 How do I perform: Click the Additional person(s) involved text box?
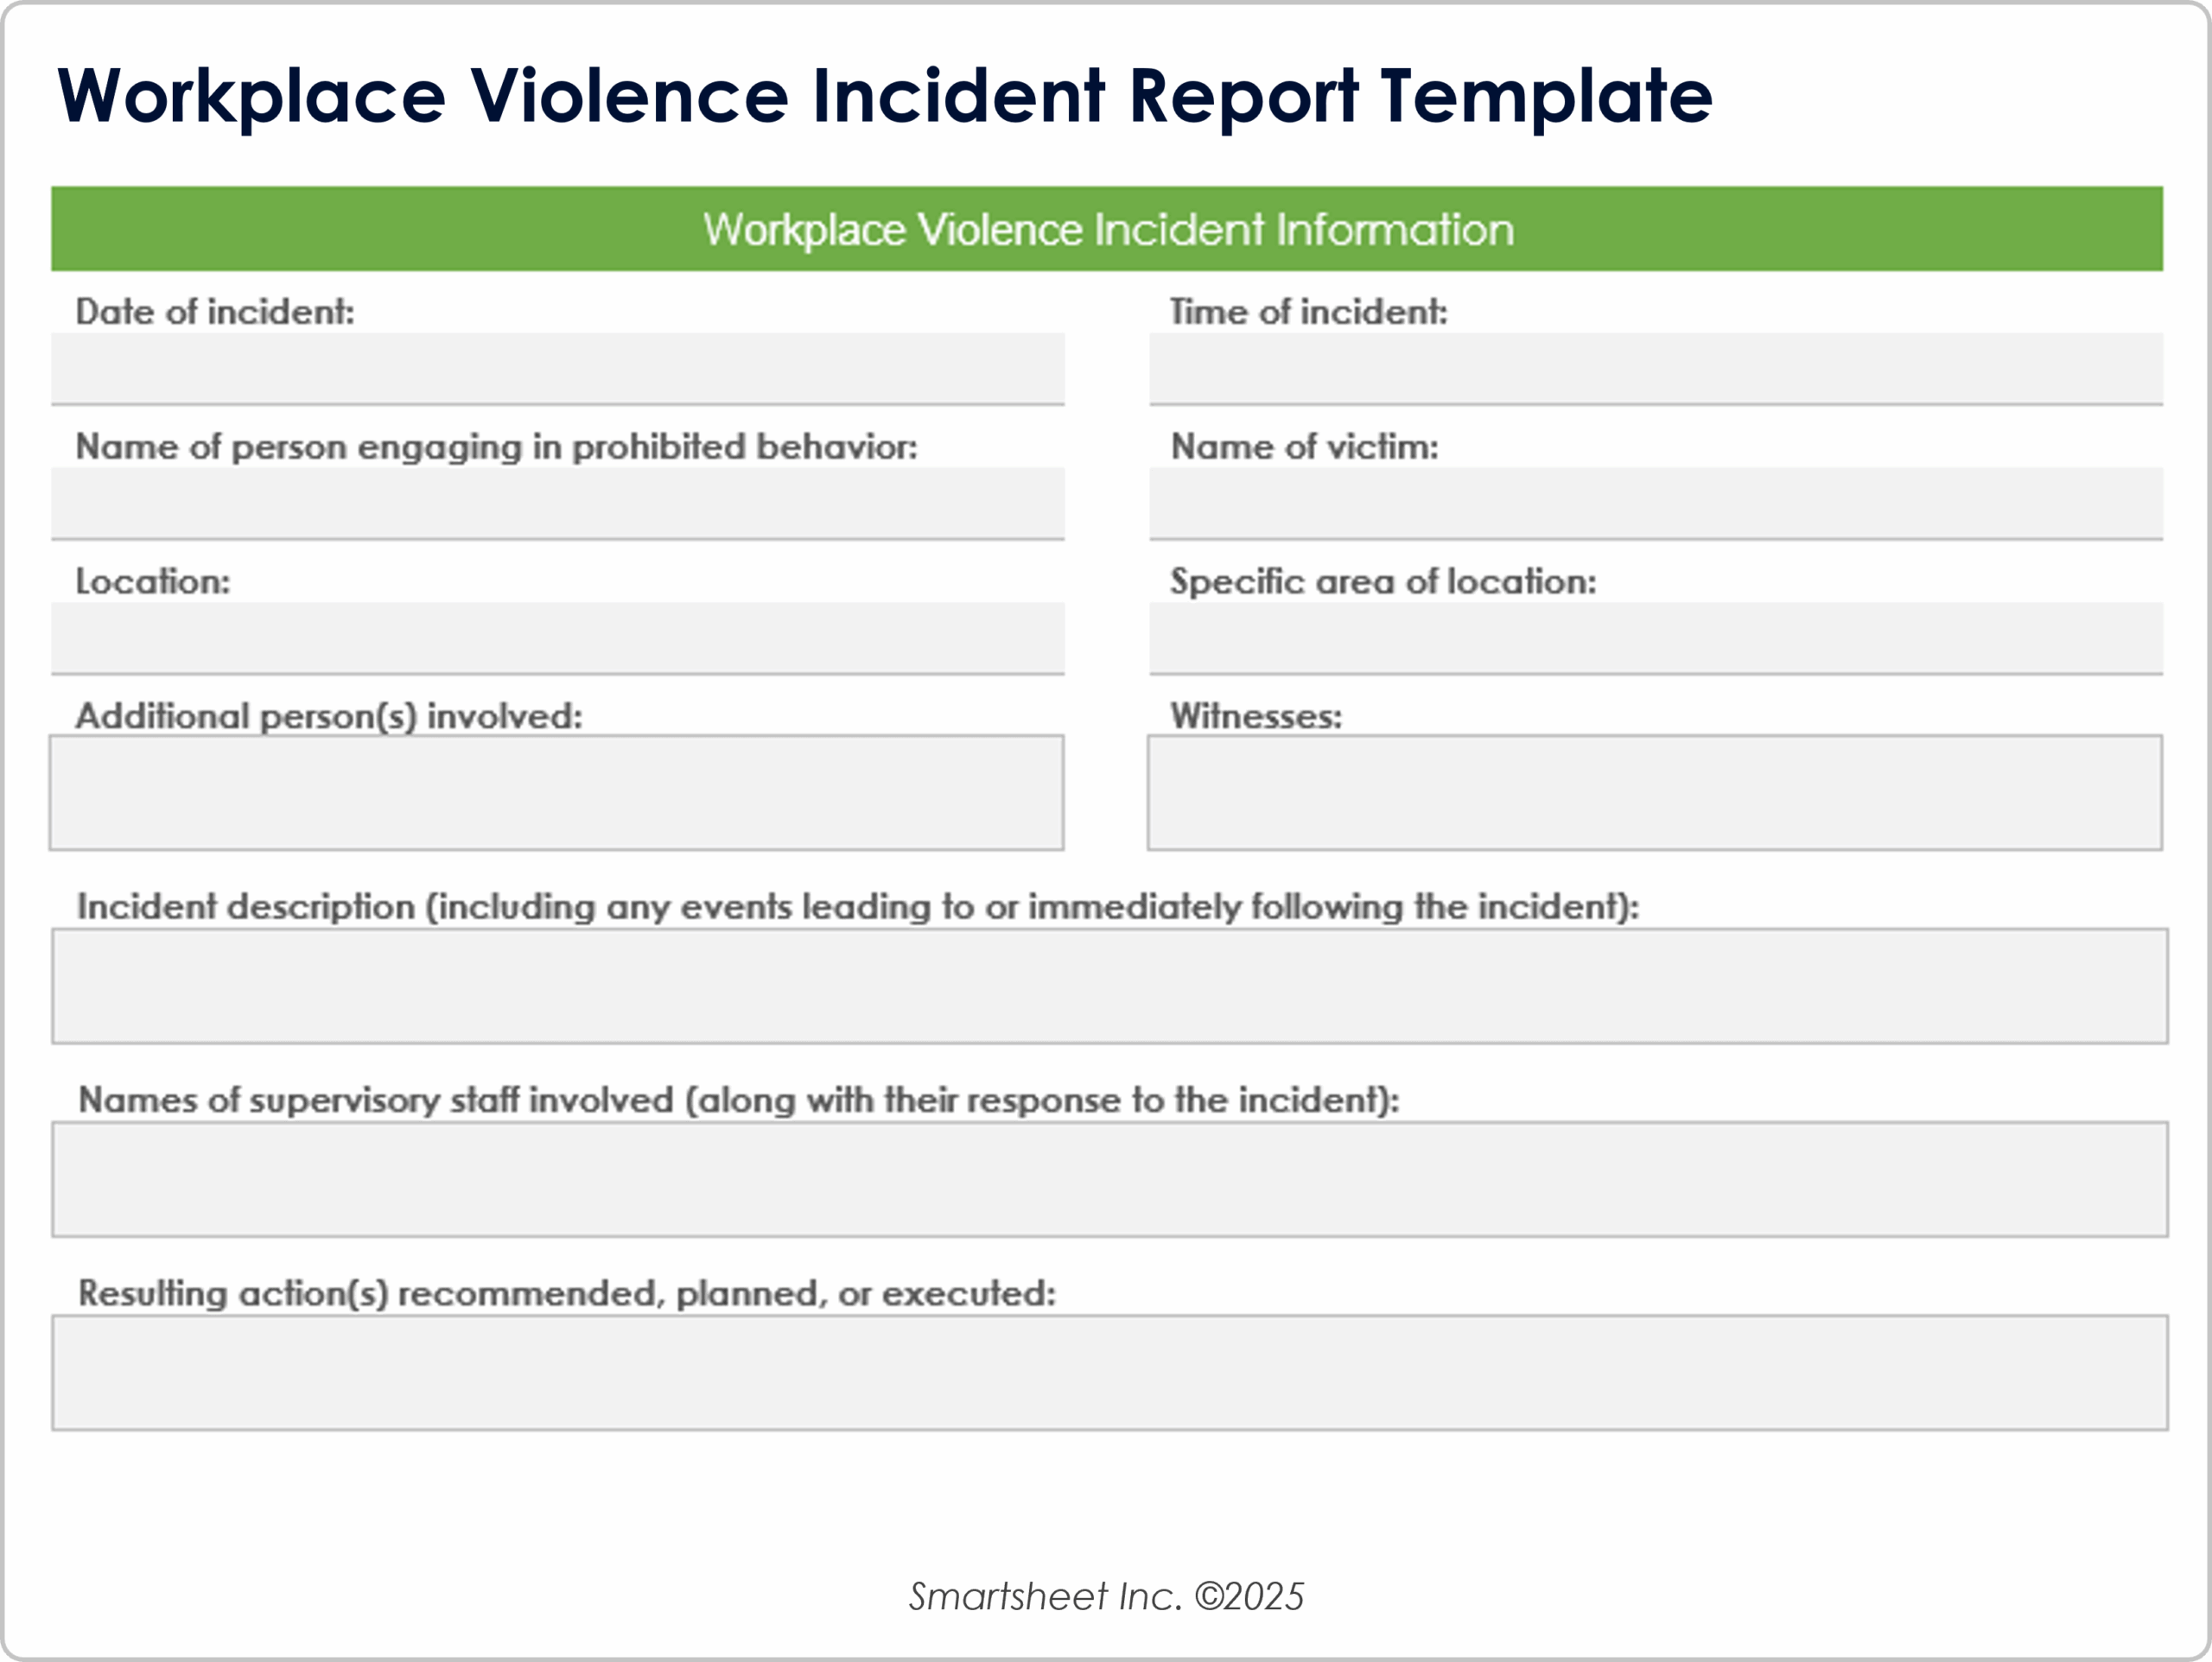pyautogui.click(x=556, y=793)
